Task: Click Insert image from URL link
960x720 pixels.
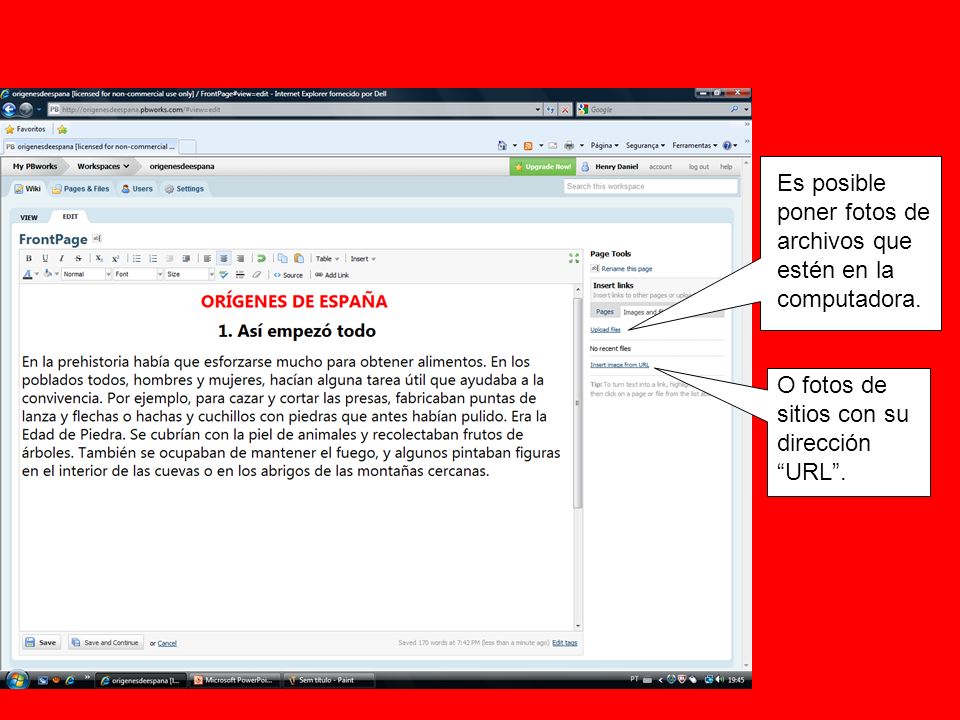Action: 620,365
